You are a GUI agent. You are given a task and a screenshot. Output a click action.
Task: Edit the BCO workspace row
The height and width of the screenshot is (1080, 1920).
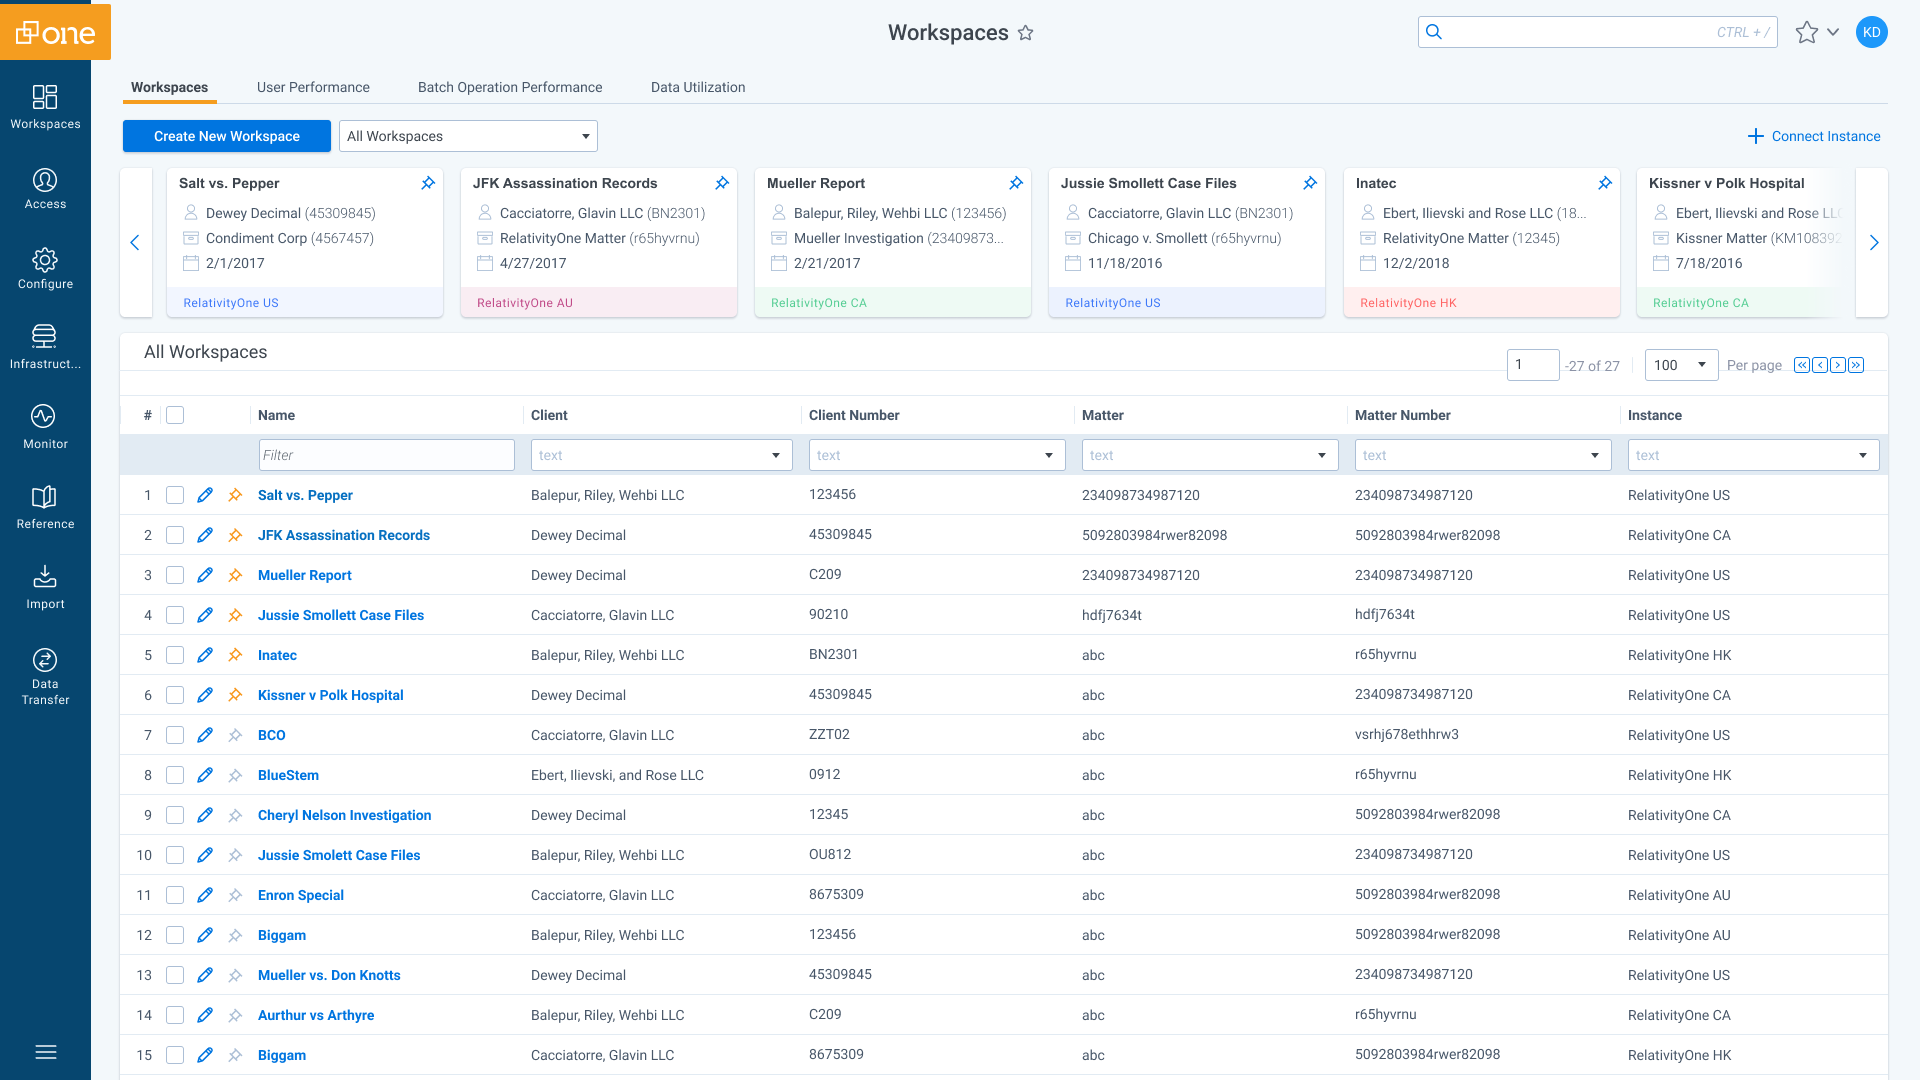(205, 735)
